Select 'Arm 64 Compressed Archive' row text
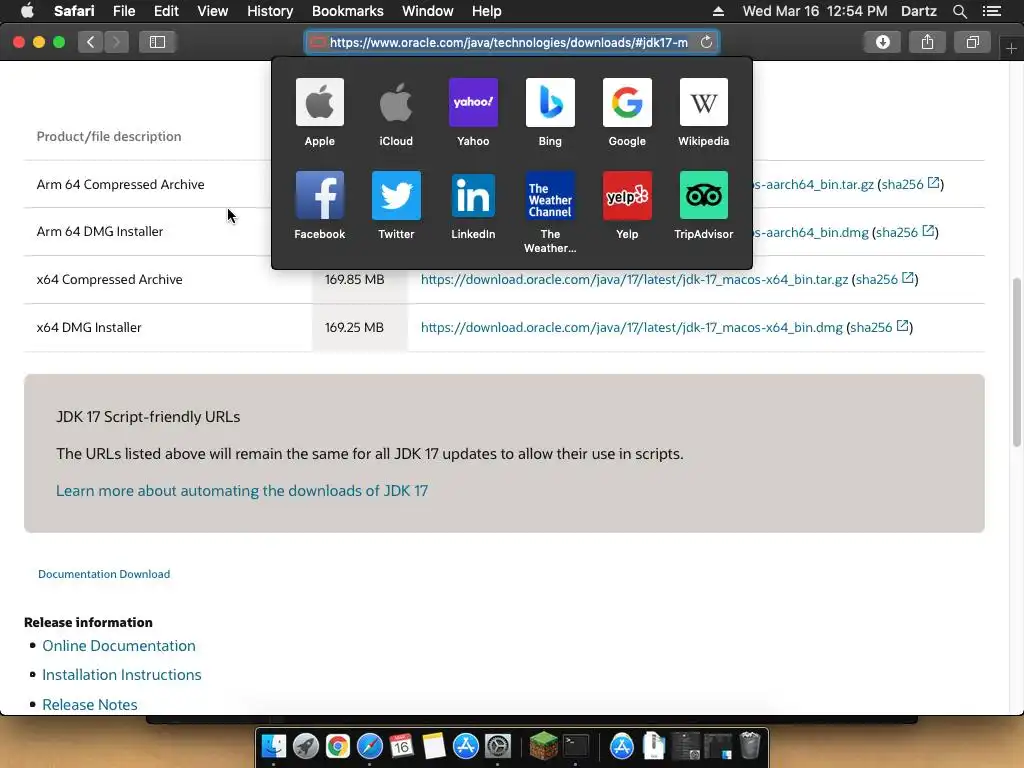The image size is (1024, 768). point(120,184)
